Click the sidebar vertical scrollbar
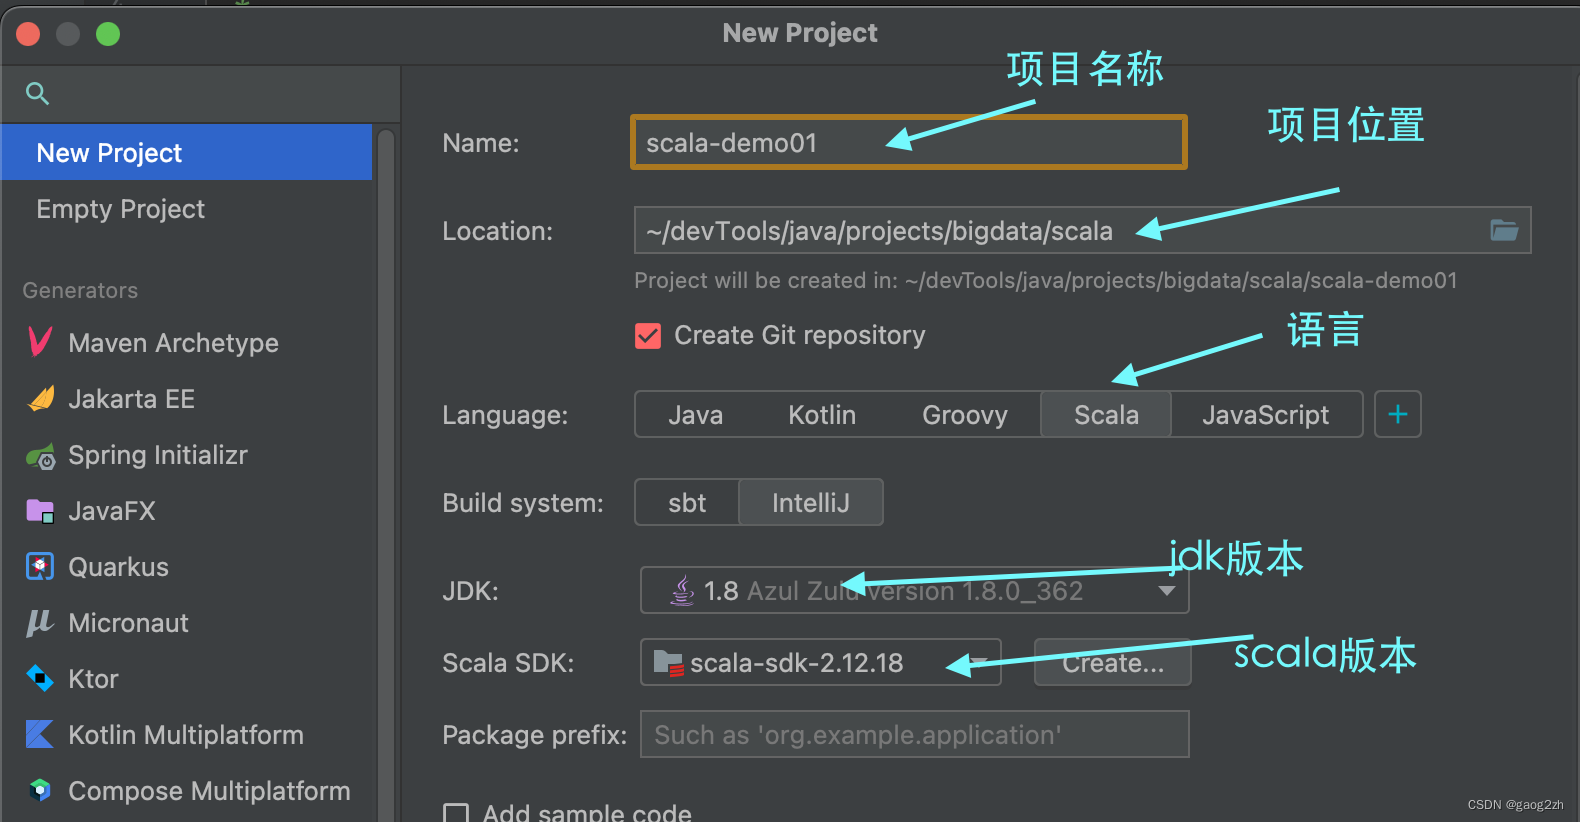This screenshot has height=822, width=1580. click(x=386, y=475)
